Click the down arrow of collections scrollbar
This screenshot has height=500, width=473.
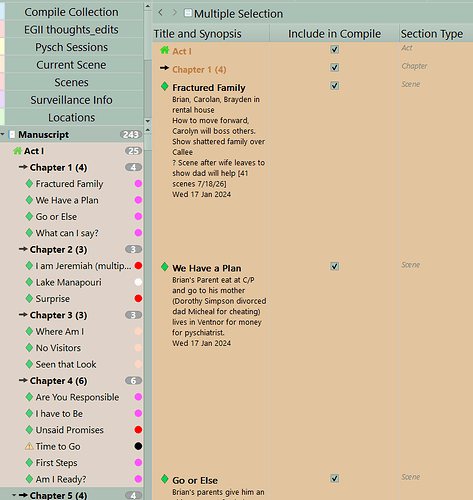click(x=148, y=121)
